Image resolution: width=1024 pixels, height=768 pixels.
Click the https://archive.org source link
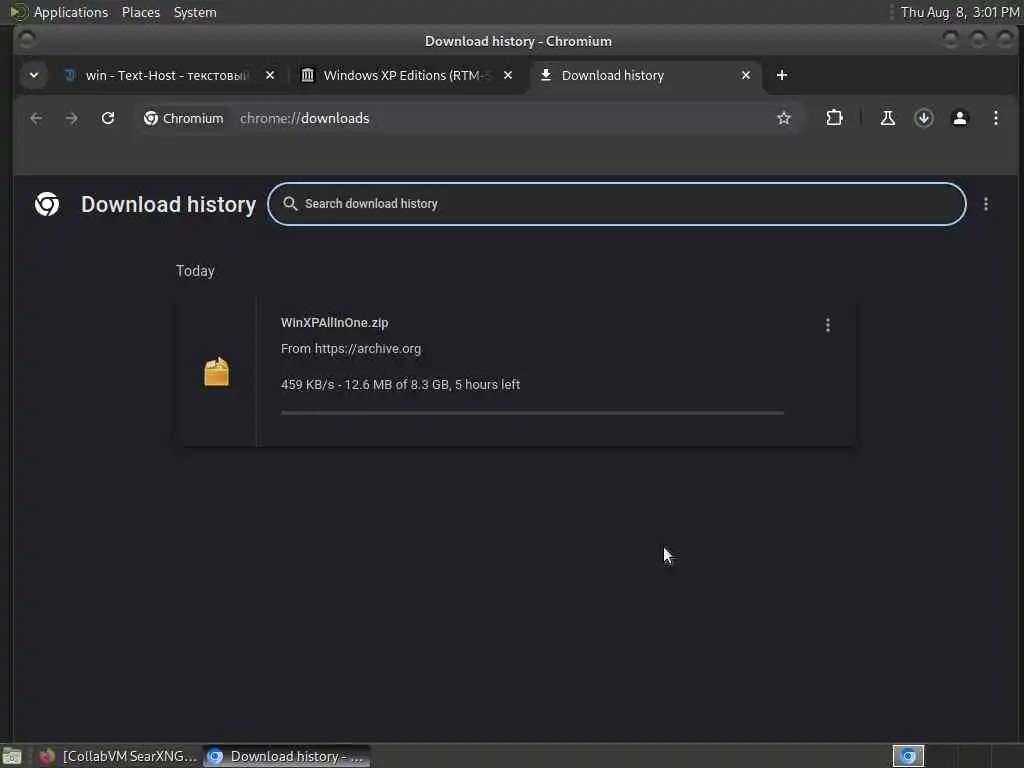pyautogui.click(x=368, y=349)
